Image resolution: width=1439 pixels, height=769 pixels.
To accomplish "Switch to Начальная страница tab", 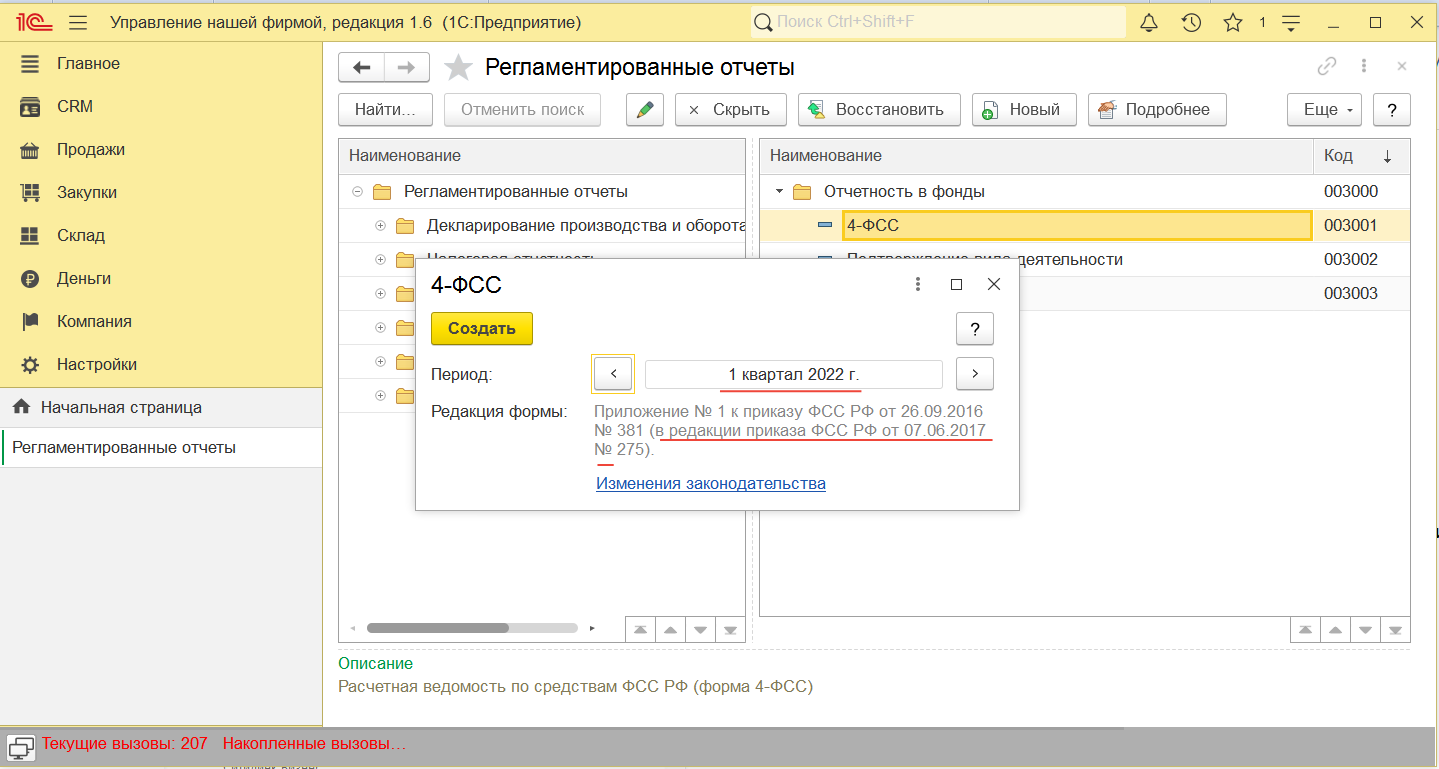I will (x=161, y=408).
